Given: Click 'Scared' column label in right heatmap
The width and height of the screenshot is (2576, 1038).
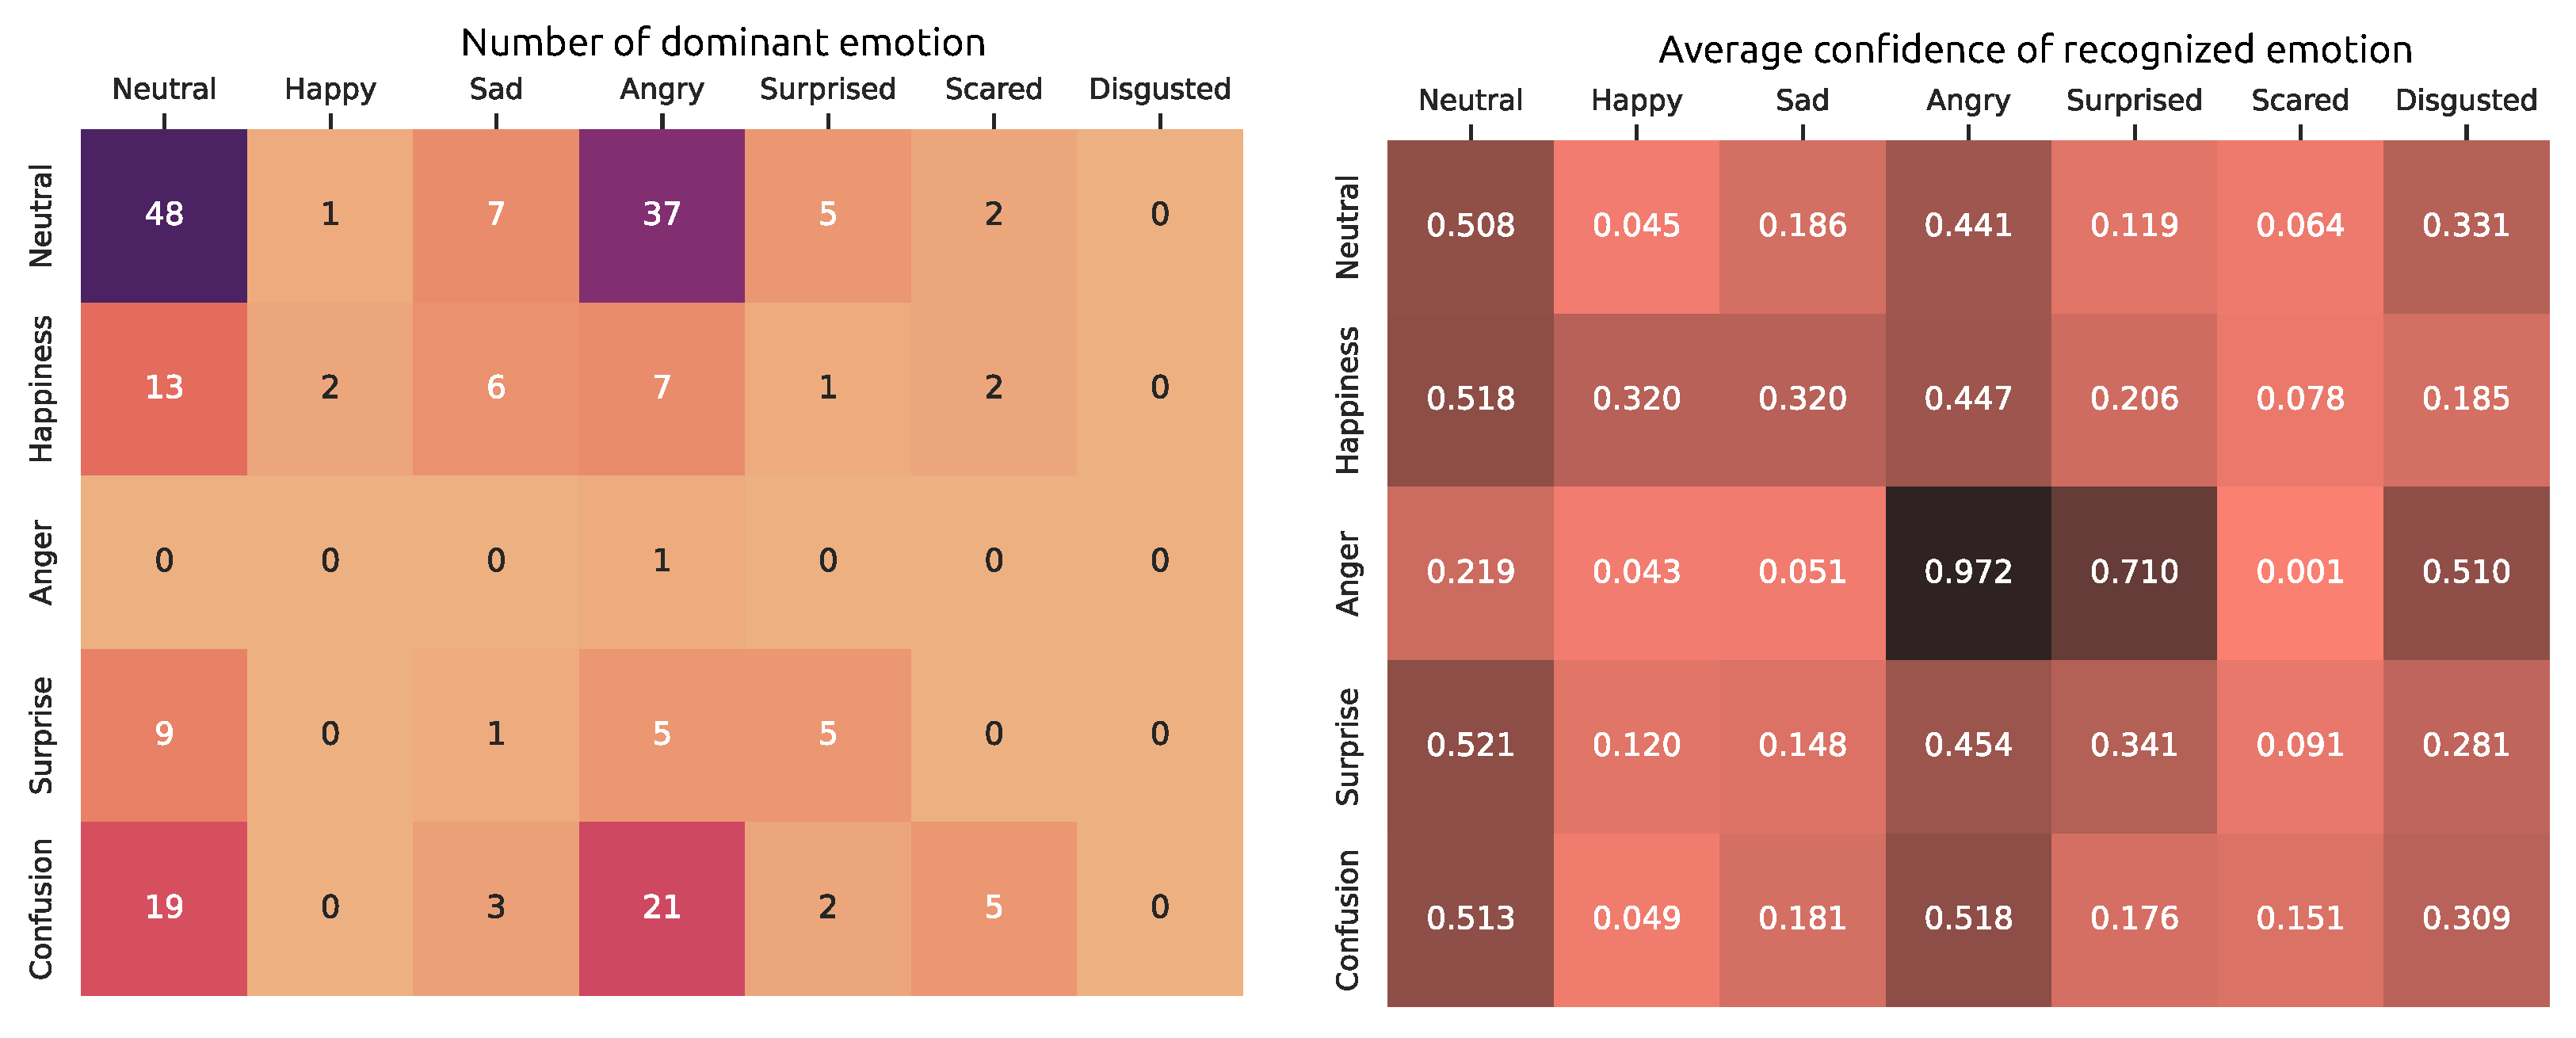Looking at the screenshot, I should [2300, 101].
